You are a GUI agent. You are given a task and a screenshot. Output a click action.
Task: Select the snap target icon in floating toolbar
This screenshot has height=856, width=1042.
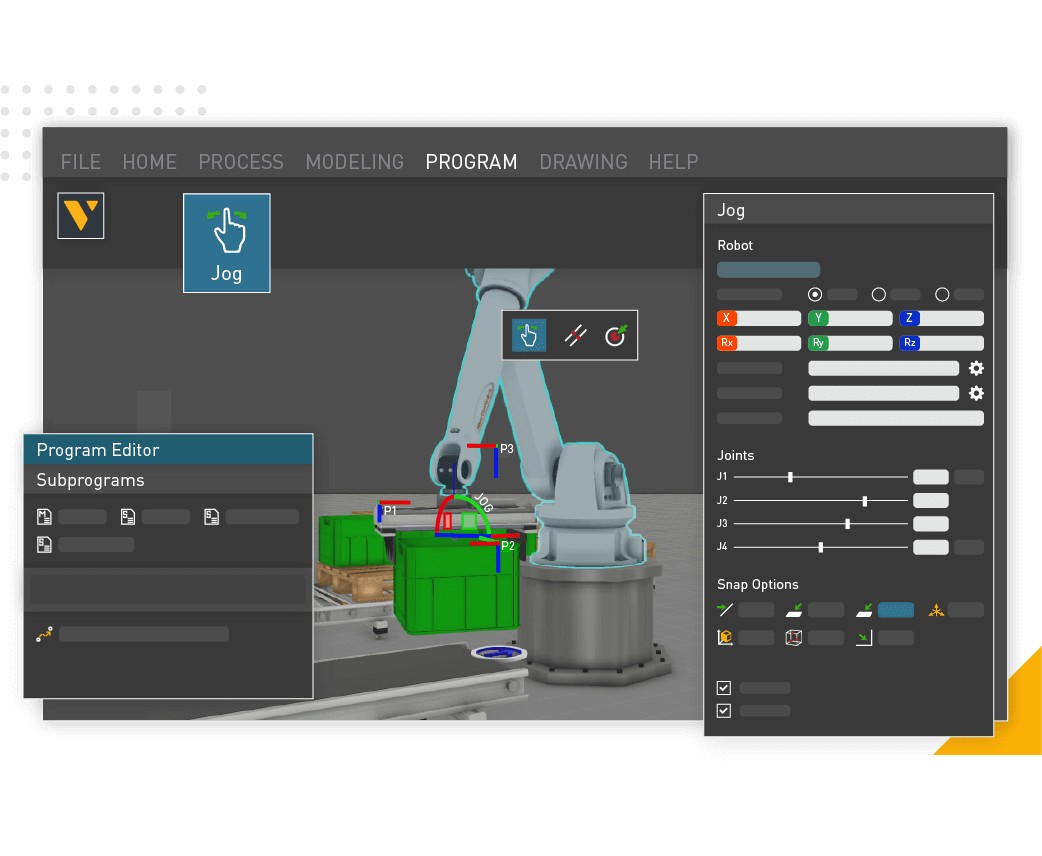click(x=617, y=336)
